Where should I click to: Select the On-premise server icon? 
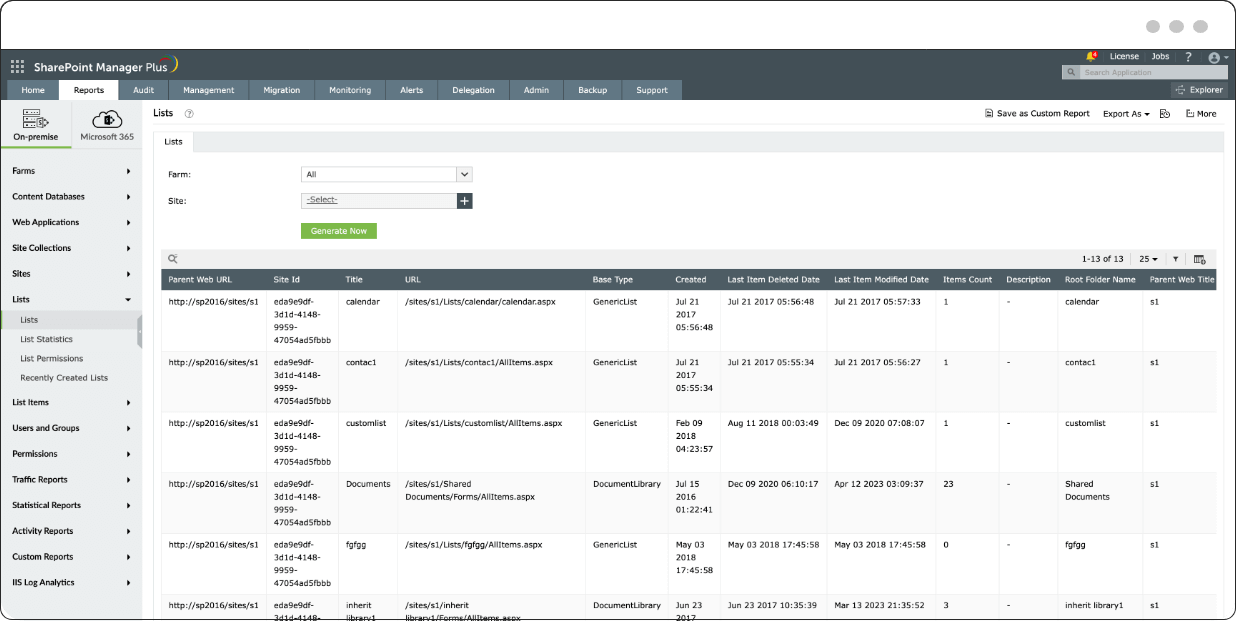(36, 119)
